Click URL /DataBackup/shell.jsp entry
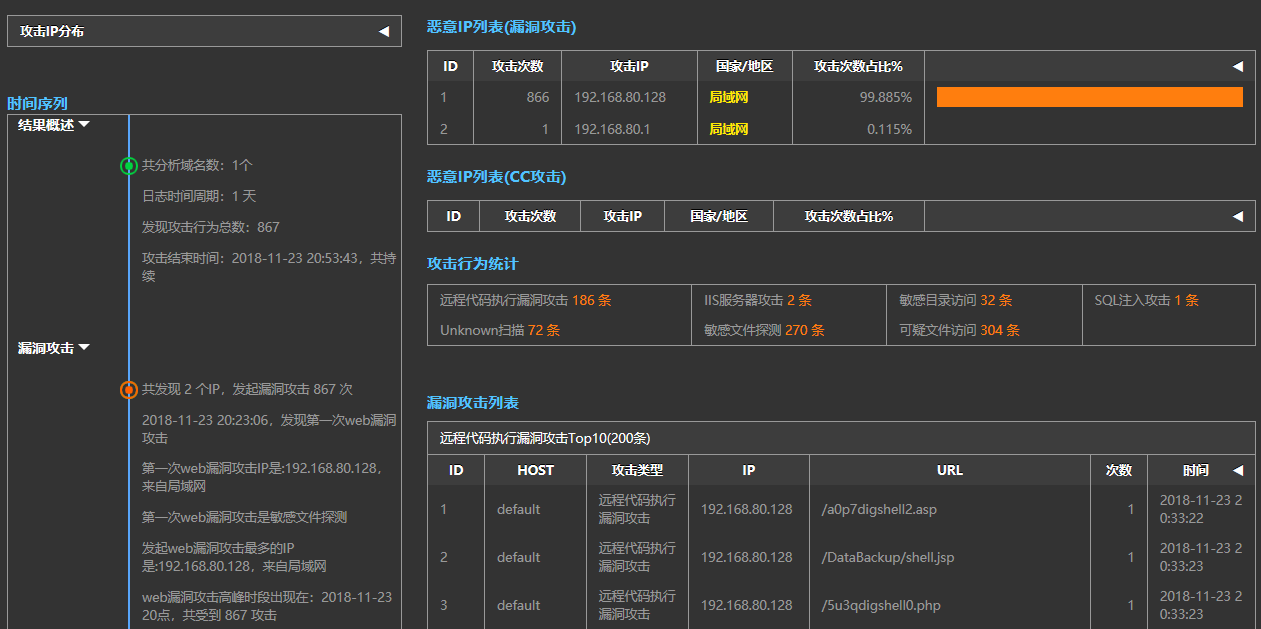 pos(887,557)
